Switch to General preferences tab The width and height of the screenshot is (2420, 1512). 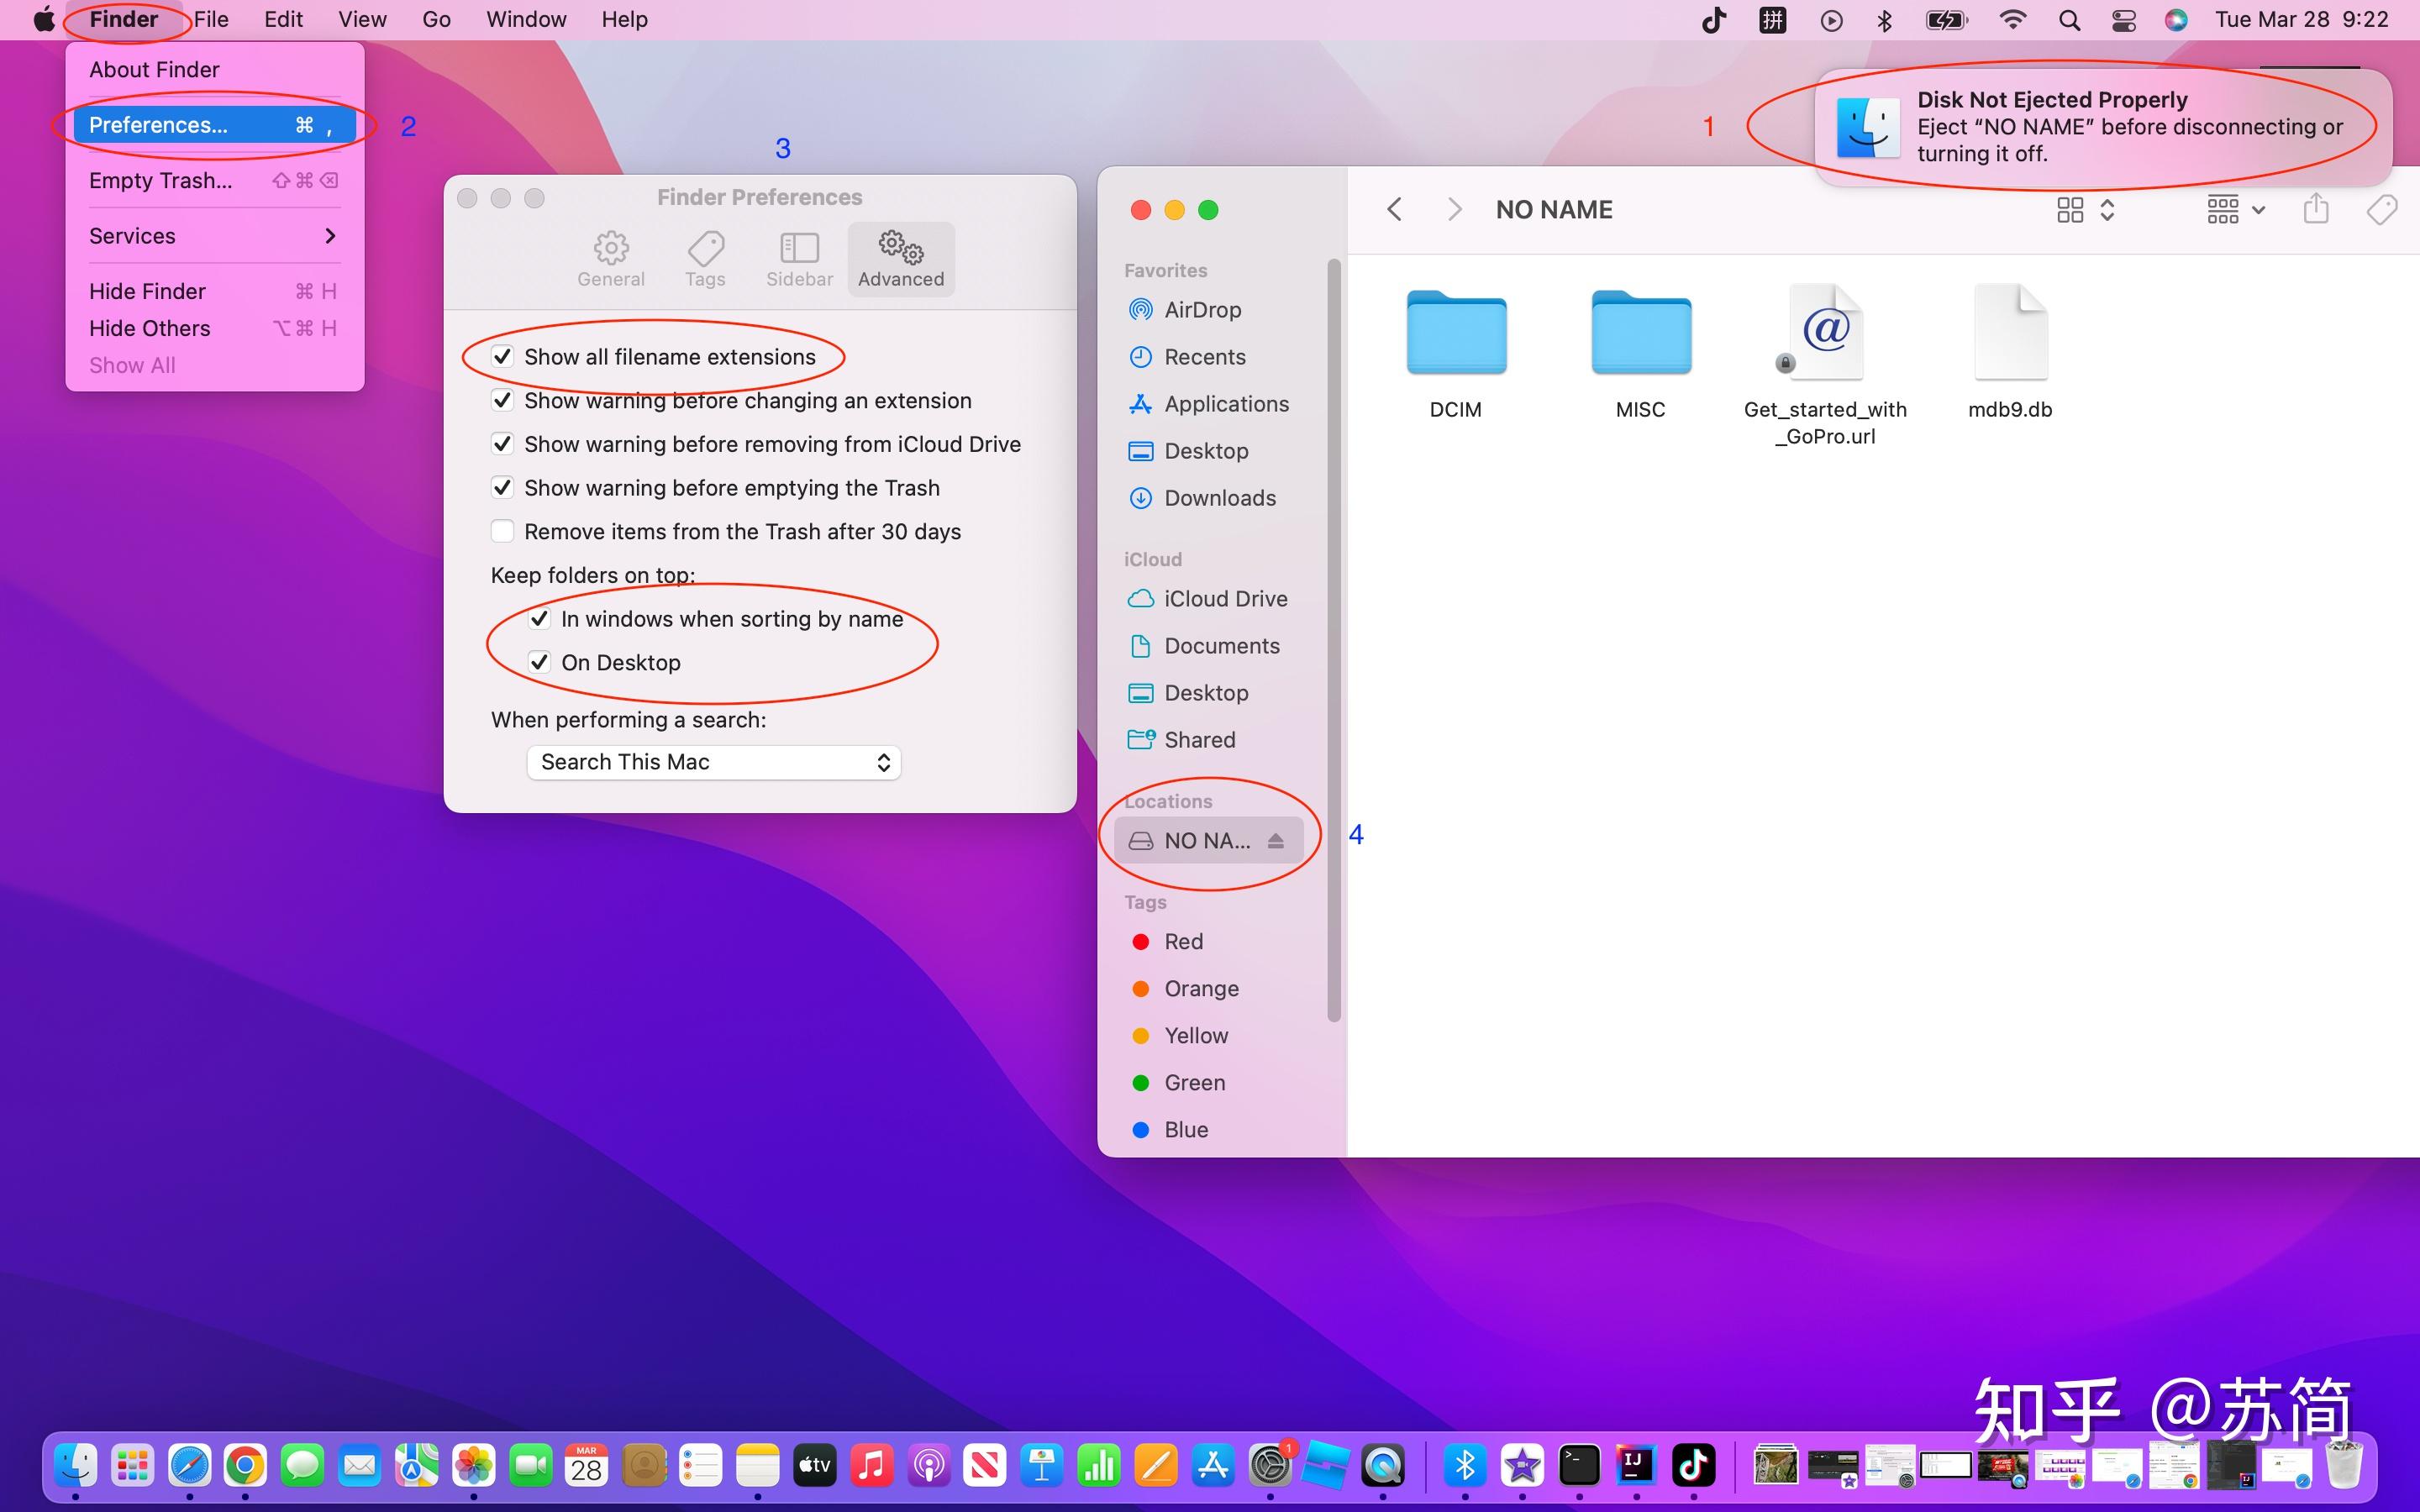[x=611, y=259]
